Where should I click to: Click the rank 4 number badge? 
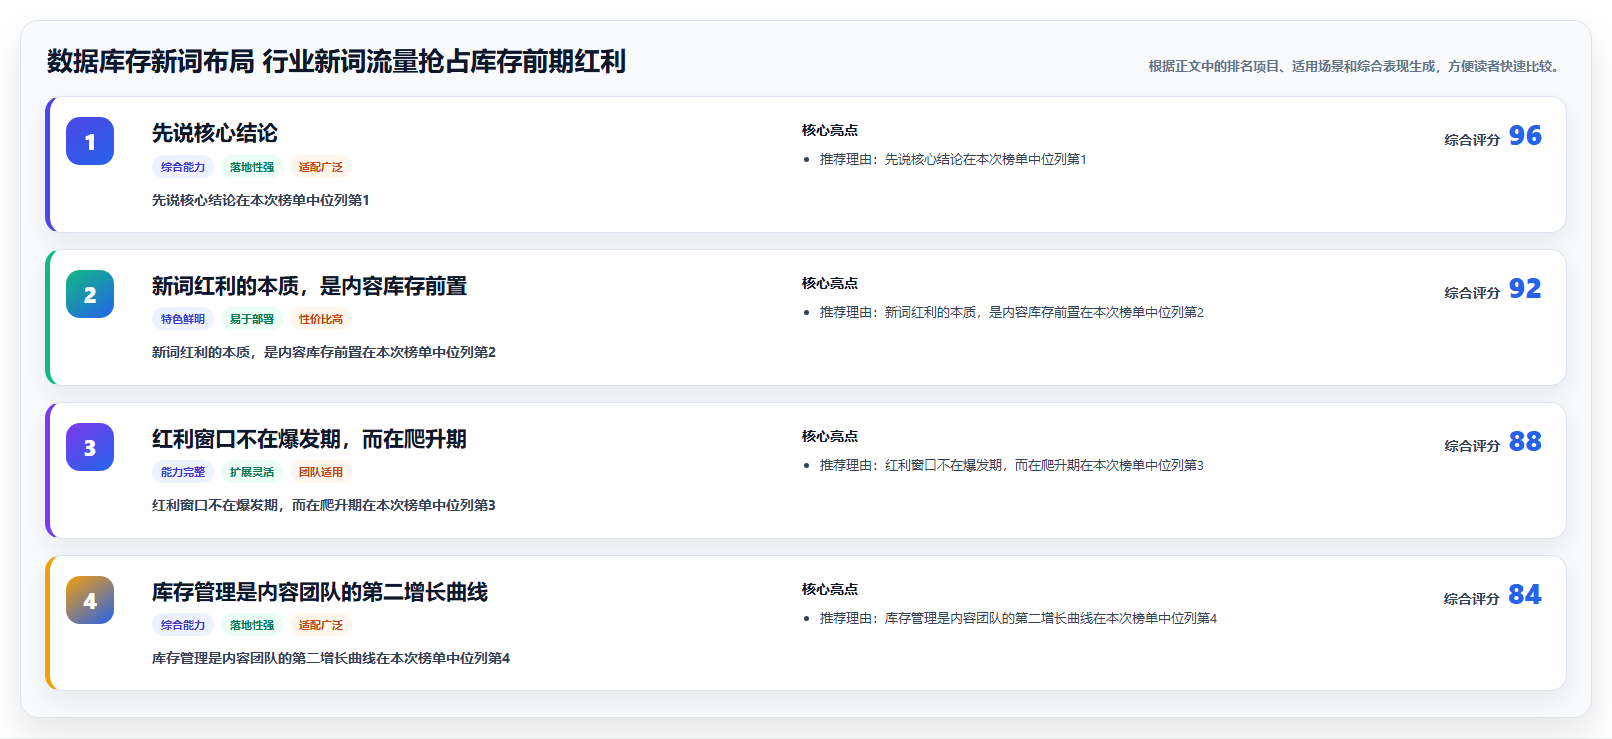(x=90, y=600)
